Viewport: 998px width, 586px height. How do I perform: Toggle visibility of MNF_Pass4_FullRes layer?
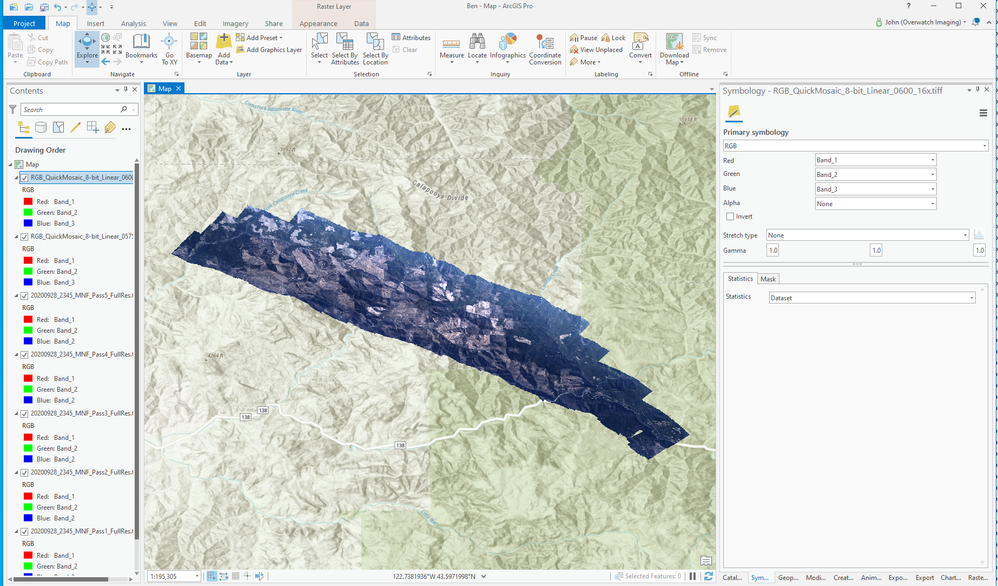[24, 354]
